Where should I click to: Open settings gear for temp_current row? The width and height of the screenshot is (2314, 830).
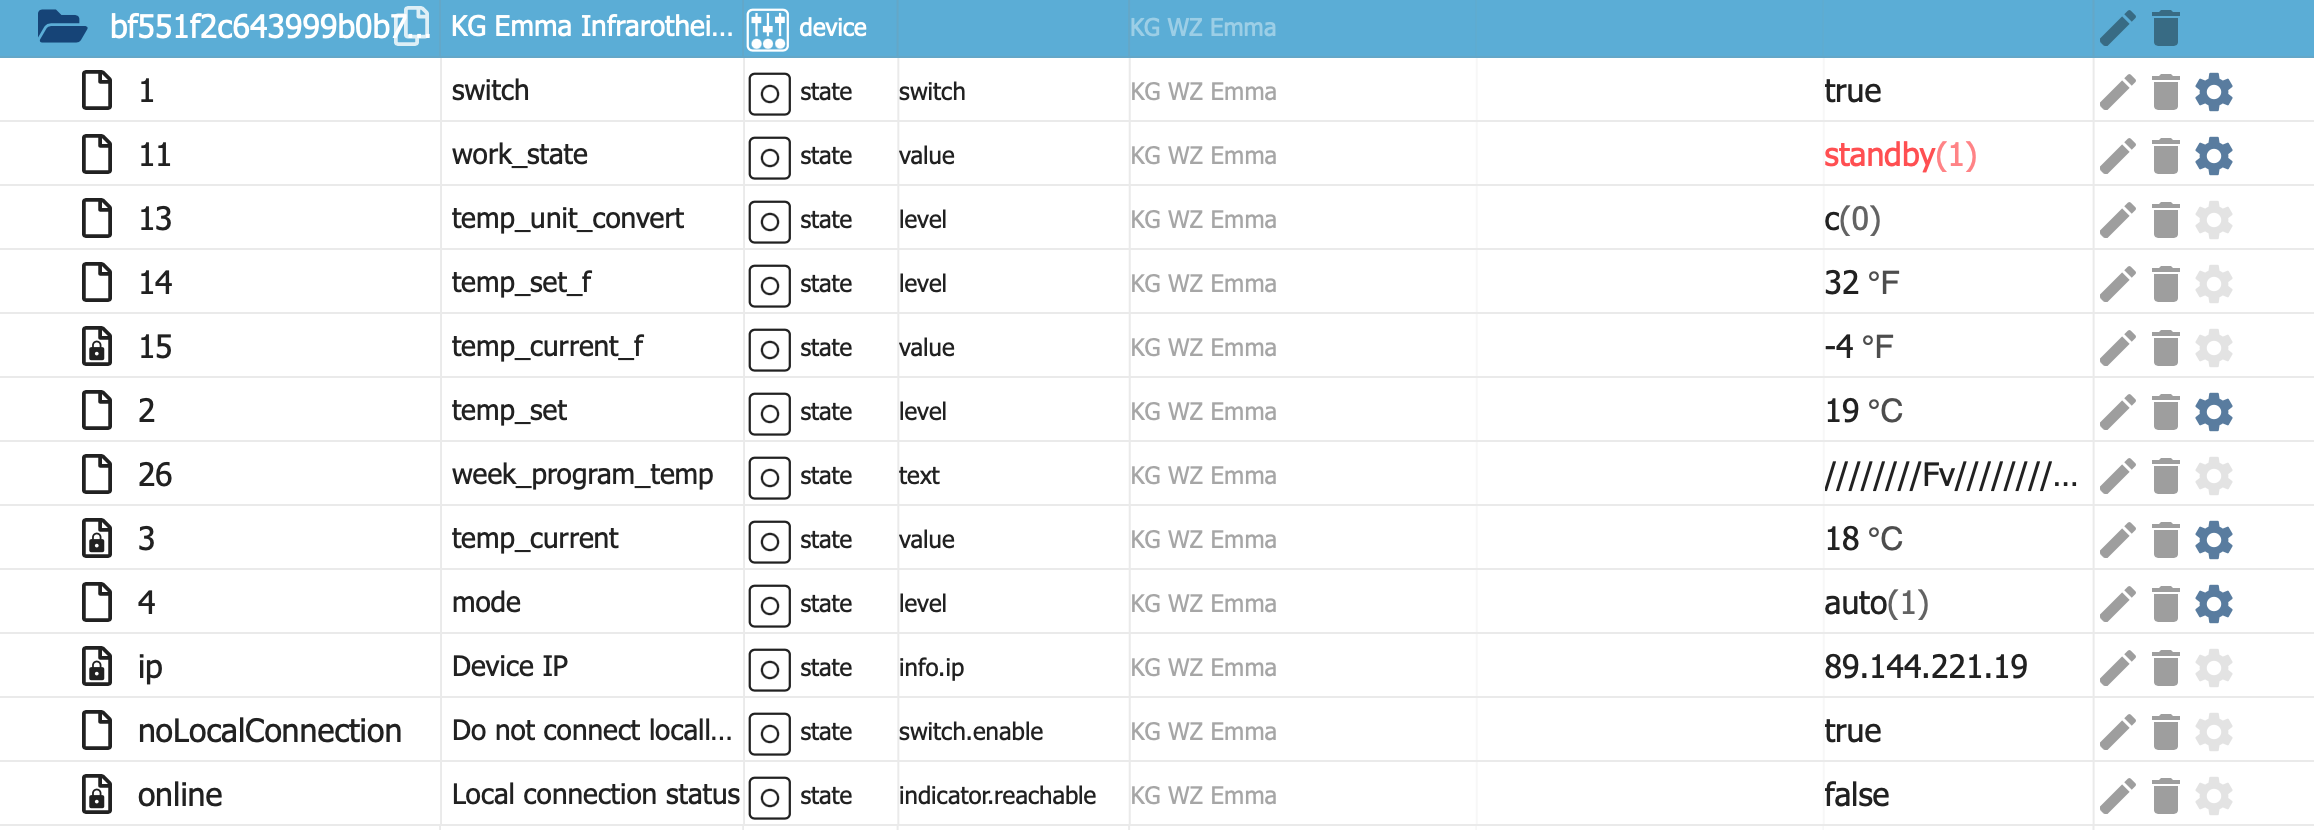2213,540
